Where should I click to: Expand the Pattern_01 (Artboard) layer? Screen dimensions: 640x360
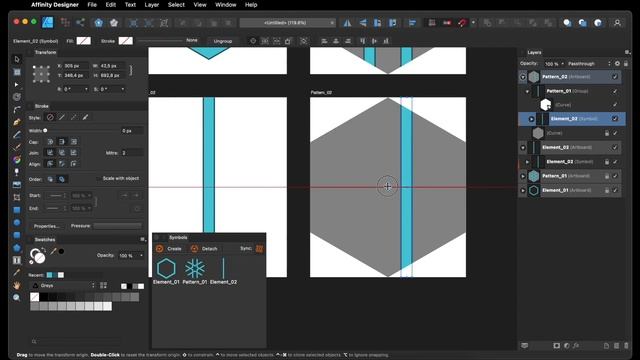coord(523,176)
